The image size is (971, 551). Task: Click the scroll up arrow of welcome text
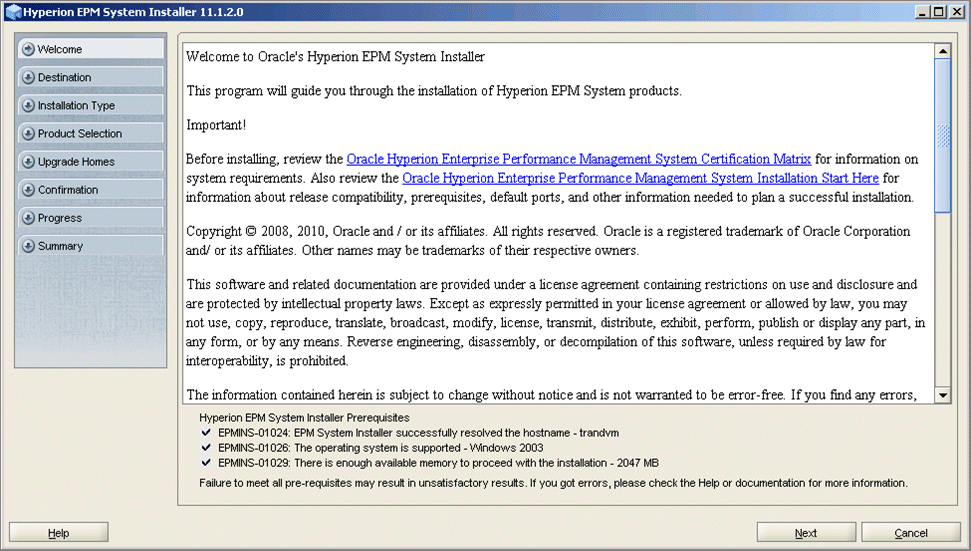tap(943, 51)
